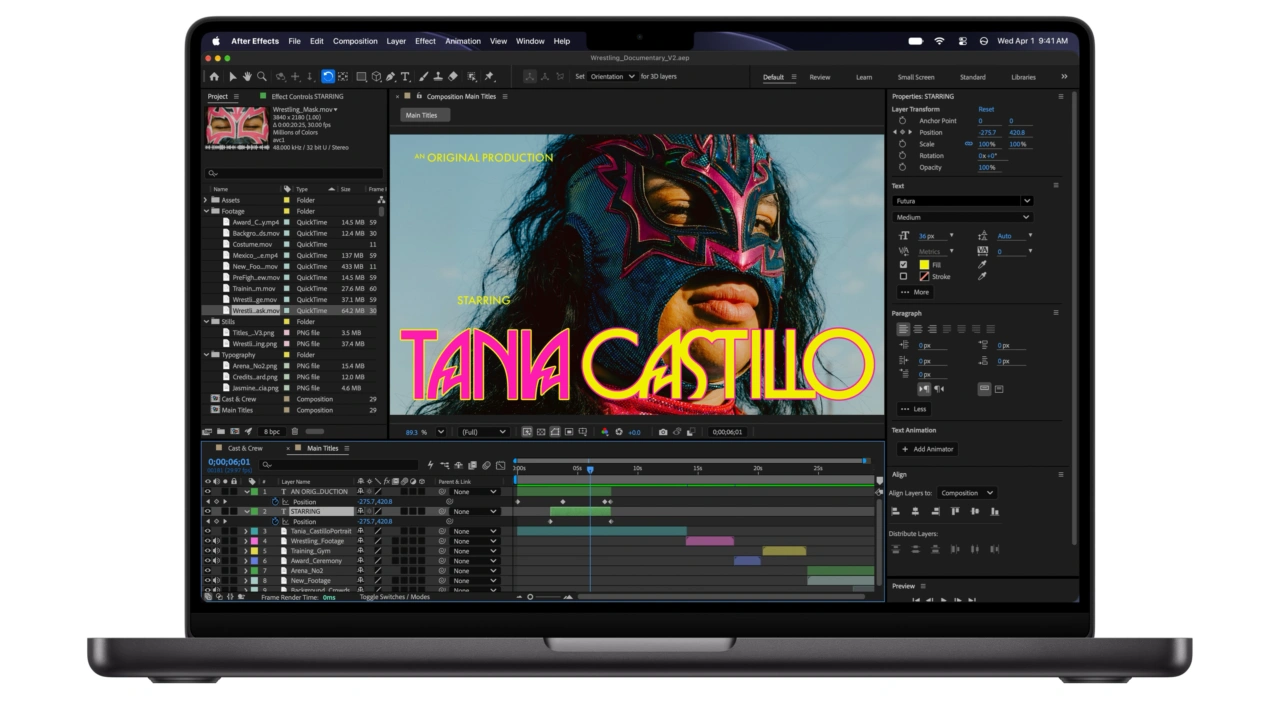Switch to the Review workspace

(820, 77)
